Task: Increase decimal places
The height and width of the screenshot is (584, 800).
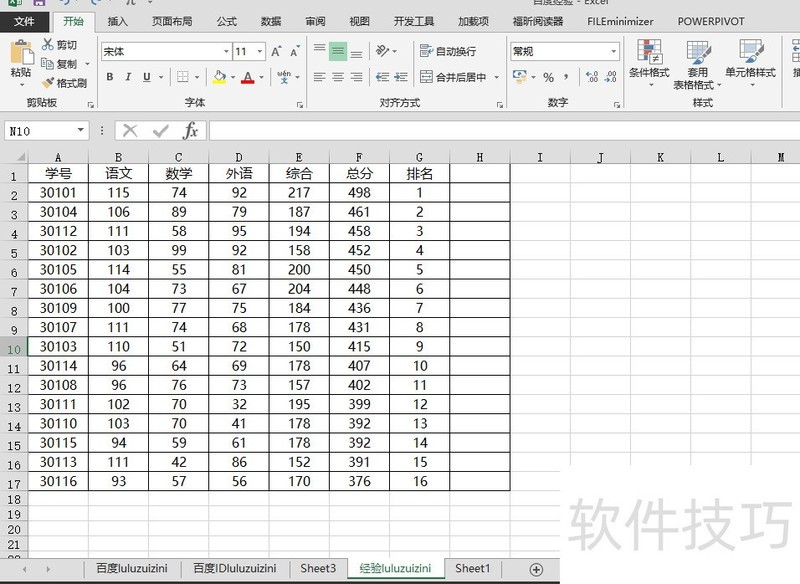Action: tap(592, 77)
